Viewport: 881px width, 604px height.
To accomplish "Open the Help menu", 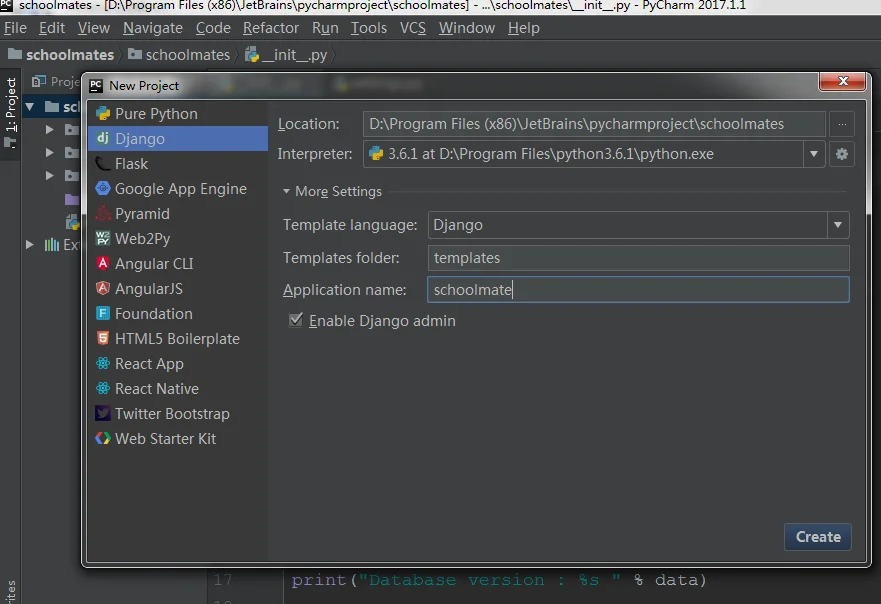I will click(524, 28).
